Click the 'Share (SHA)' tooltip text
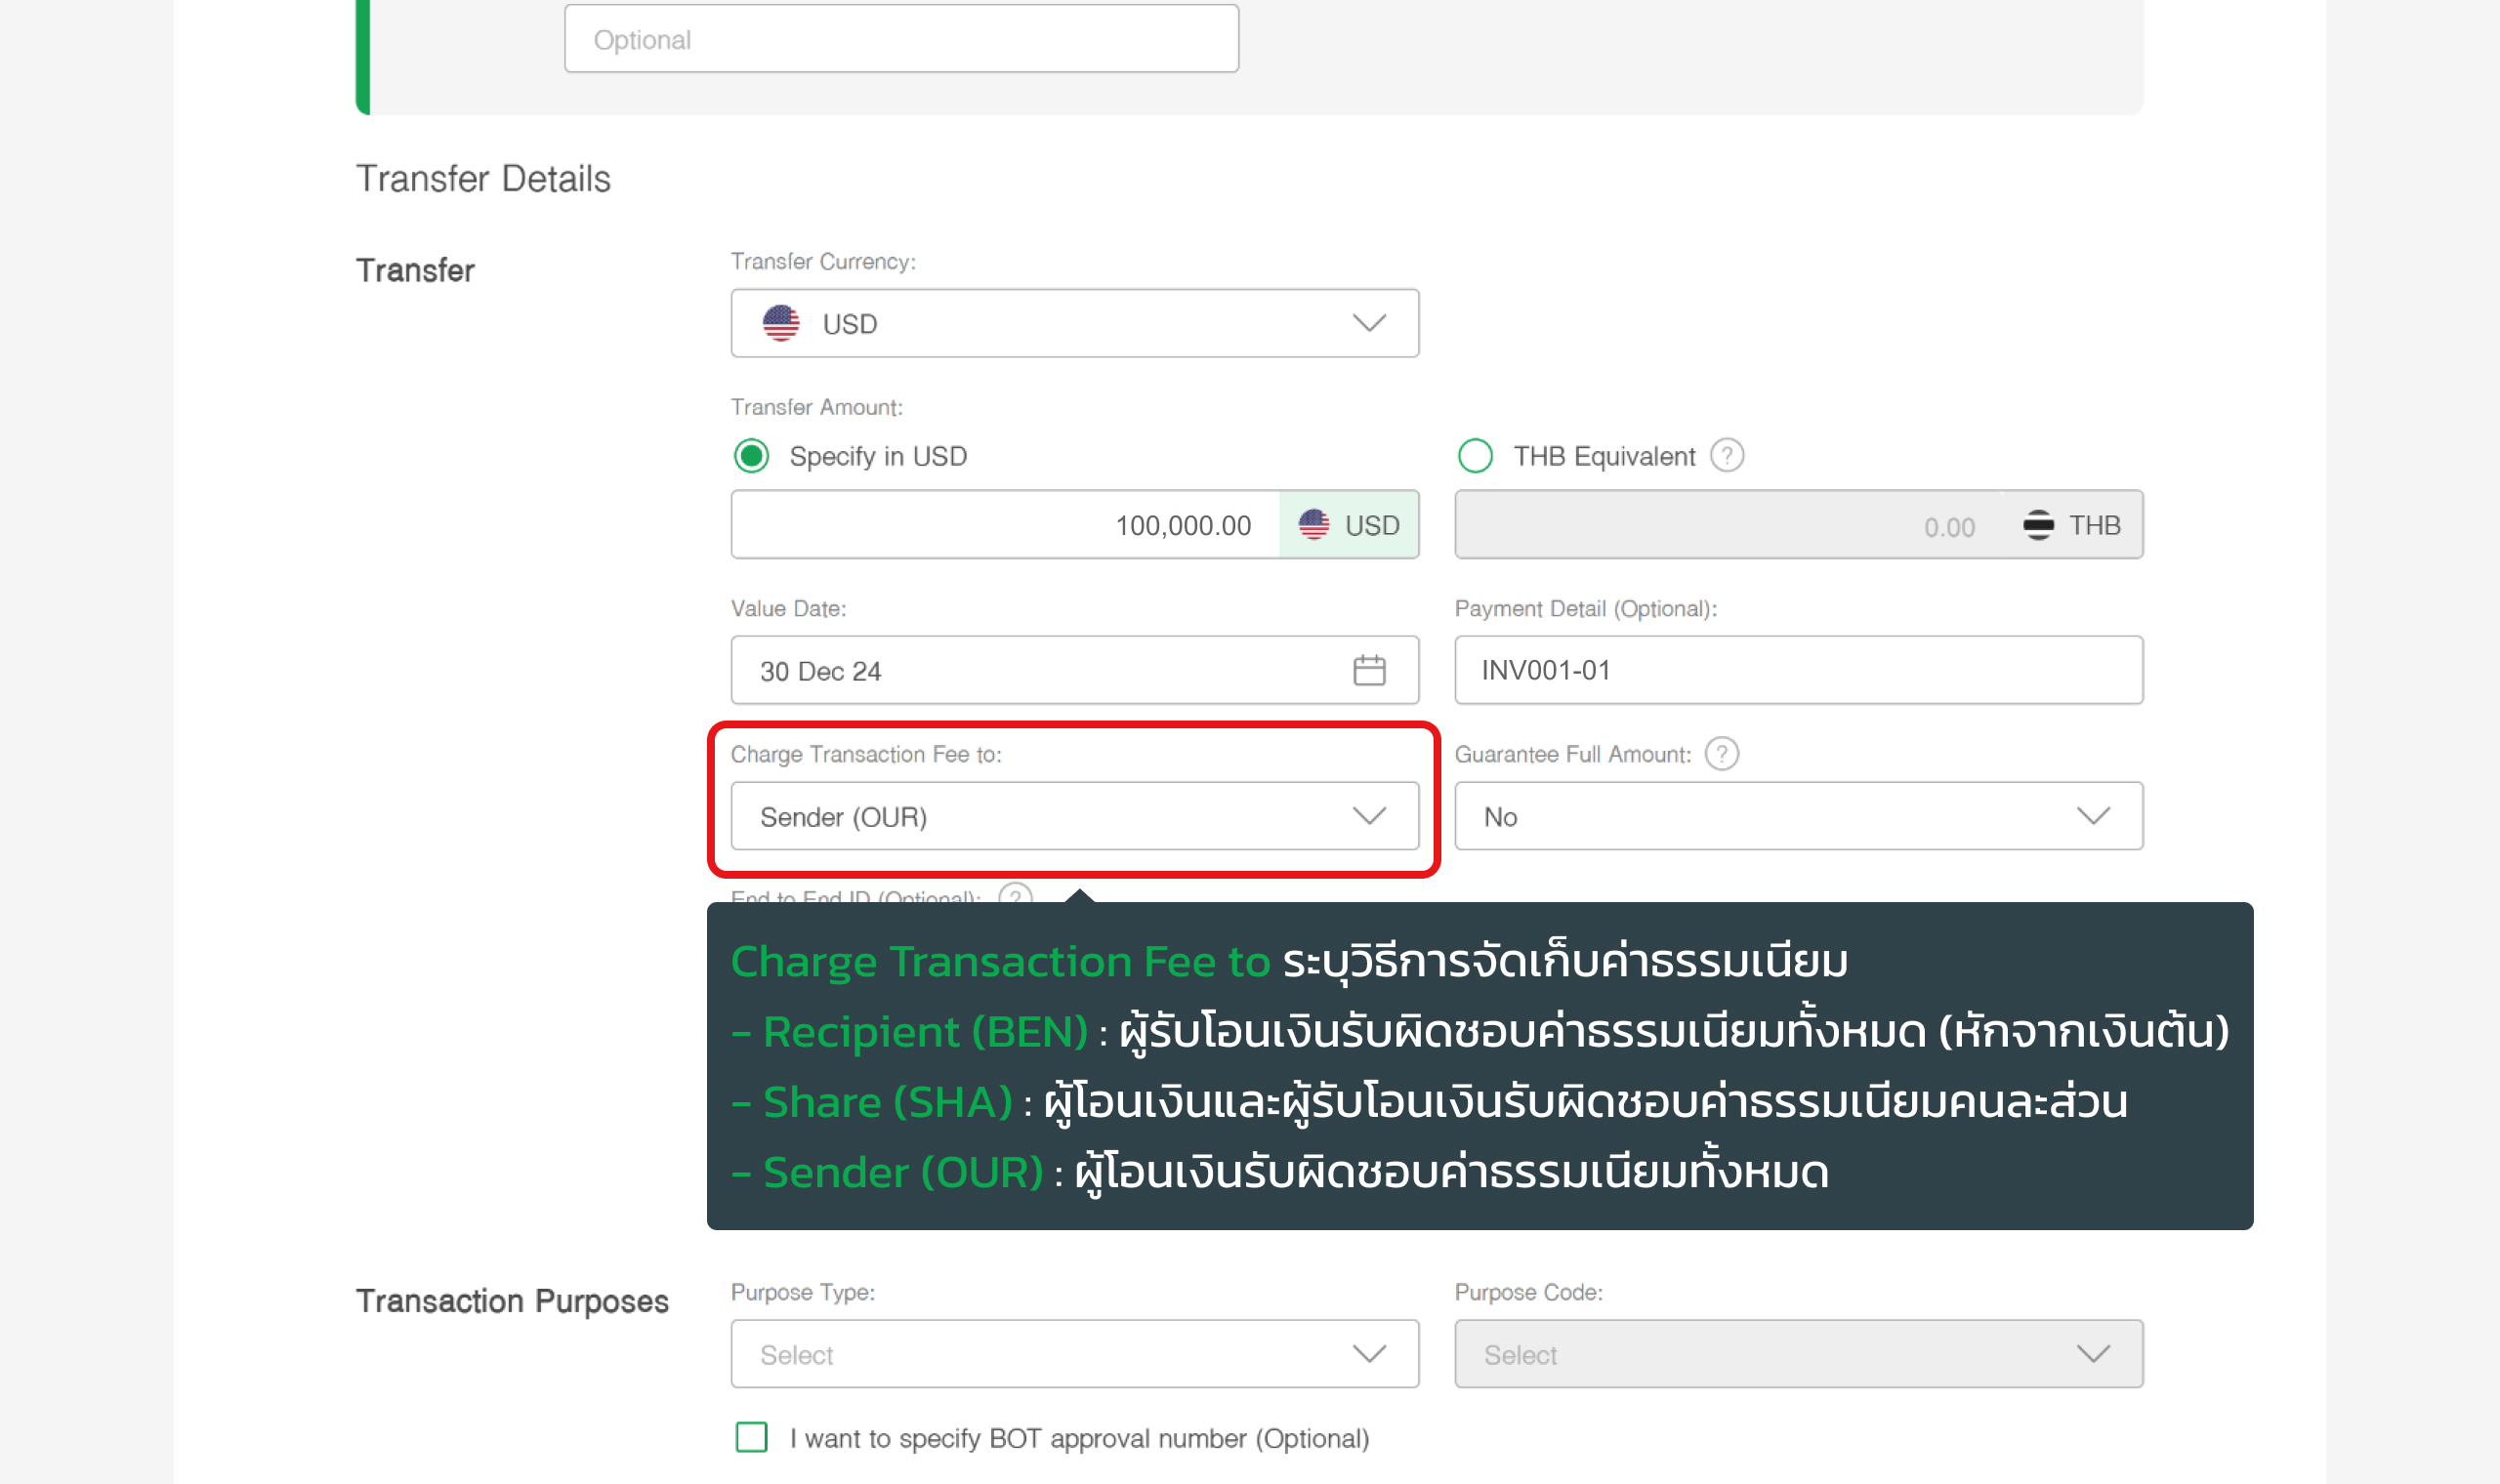 pyautogui.click(x=888, y=1102)
